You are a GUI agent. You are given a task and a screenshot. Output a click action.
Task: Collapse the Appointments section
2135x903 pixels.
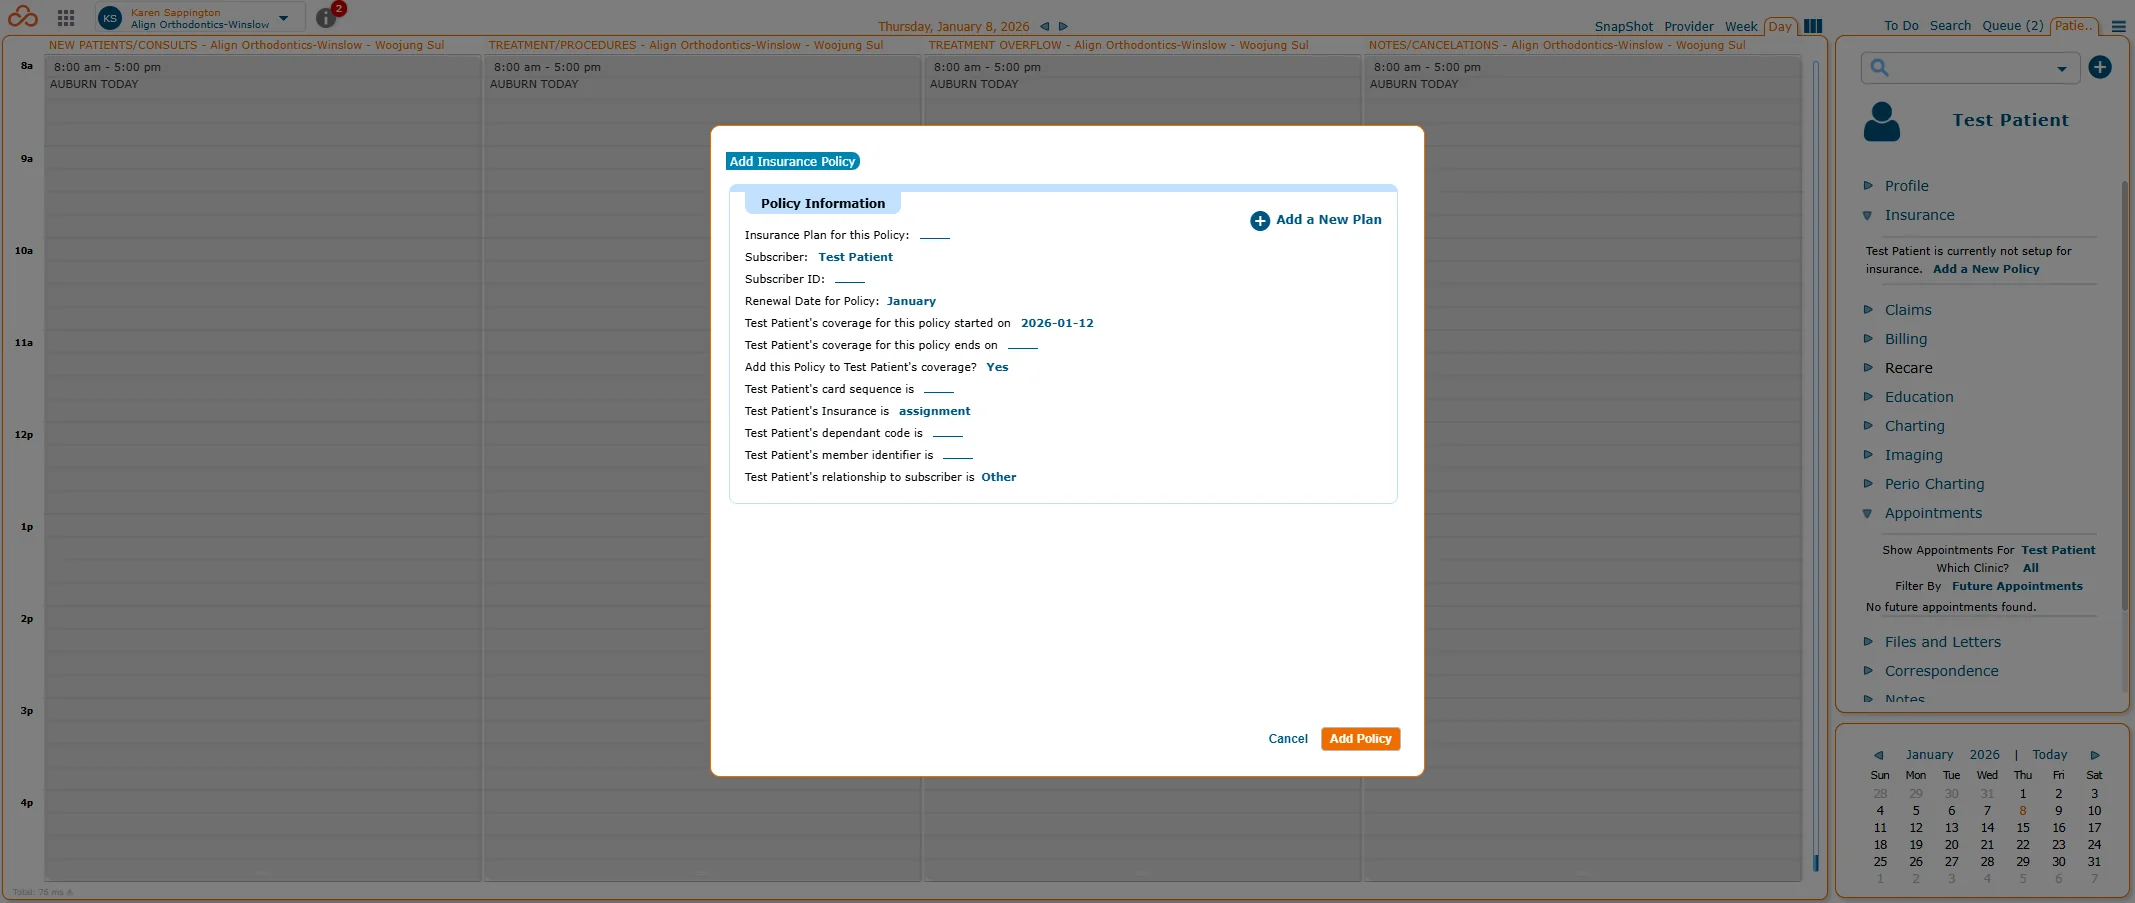1931,512
